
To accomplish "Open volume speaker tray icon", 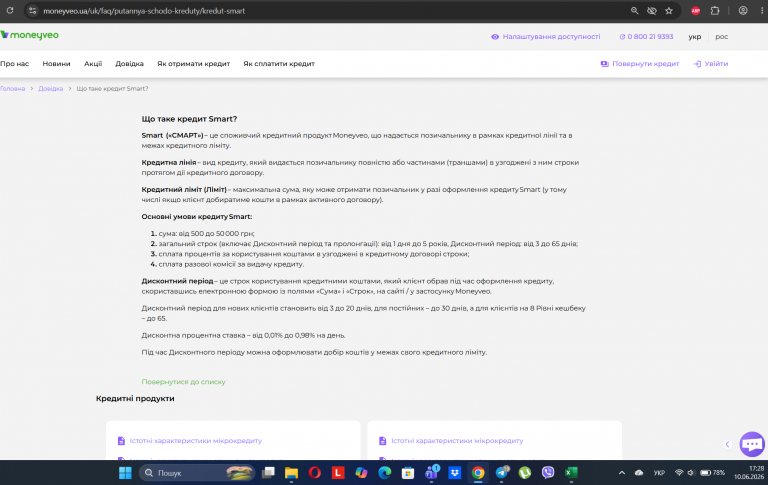I will click(x=691, y=473).
